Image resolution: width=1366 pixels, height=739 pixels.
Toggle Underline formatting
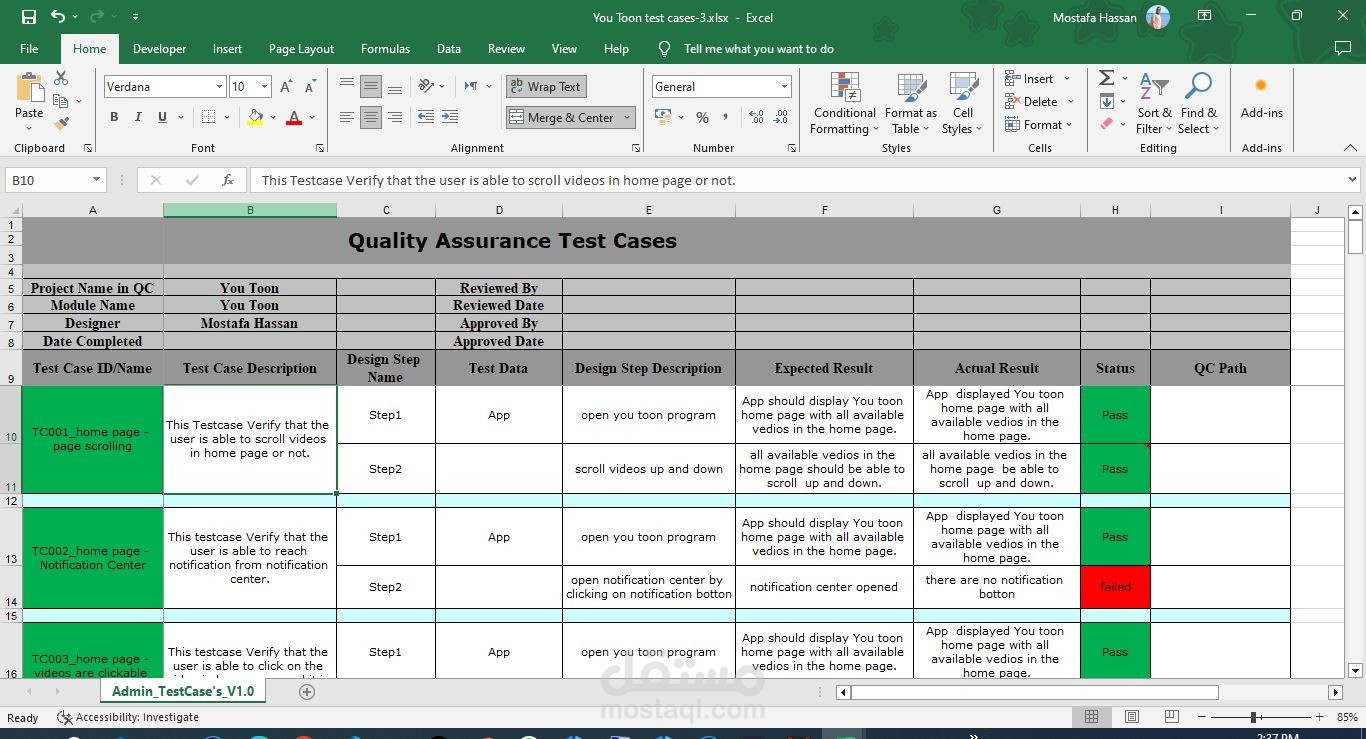pos(162,117)
